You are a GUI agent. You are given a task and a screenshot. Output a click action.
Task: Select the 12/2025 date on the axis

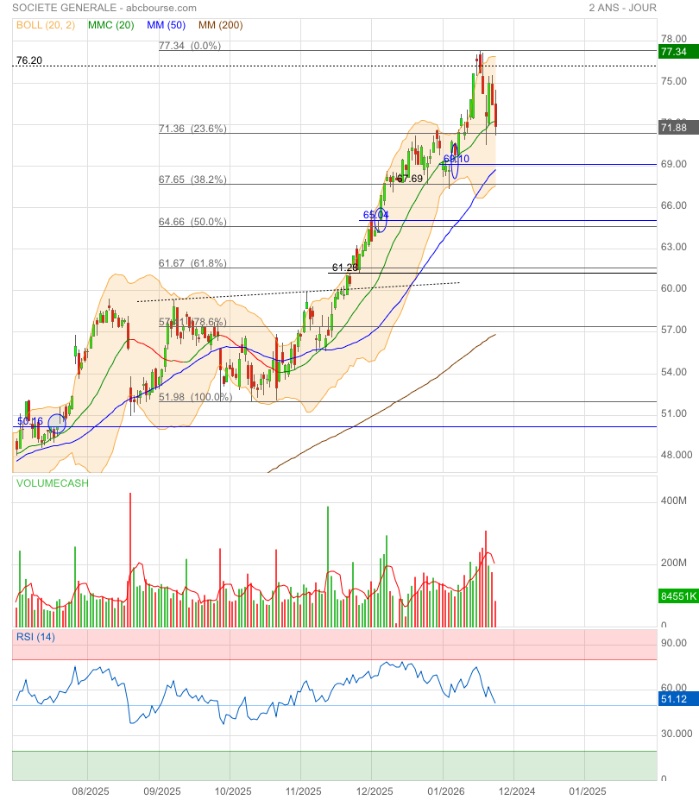pos(372,790)
